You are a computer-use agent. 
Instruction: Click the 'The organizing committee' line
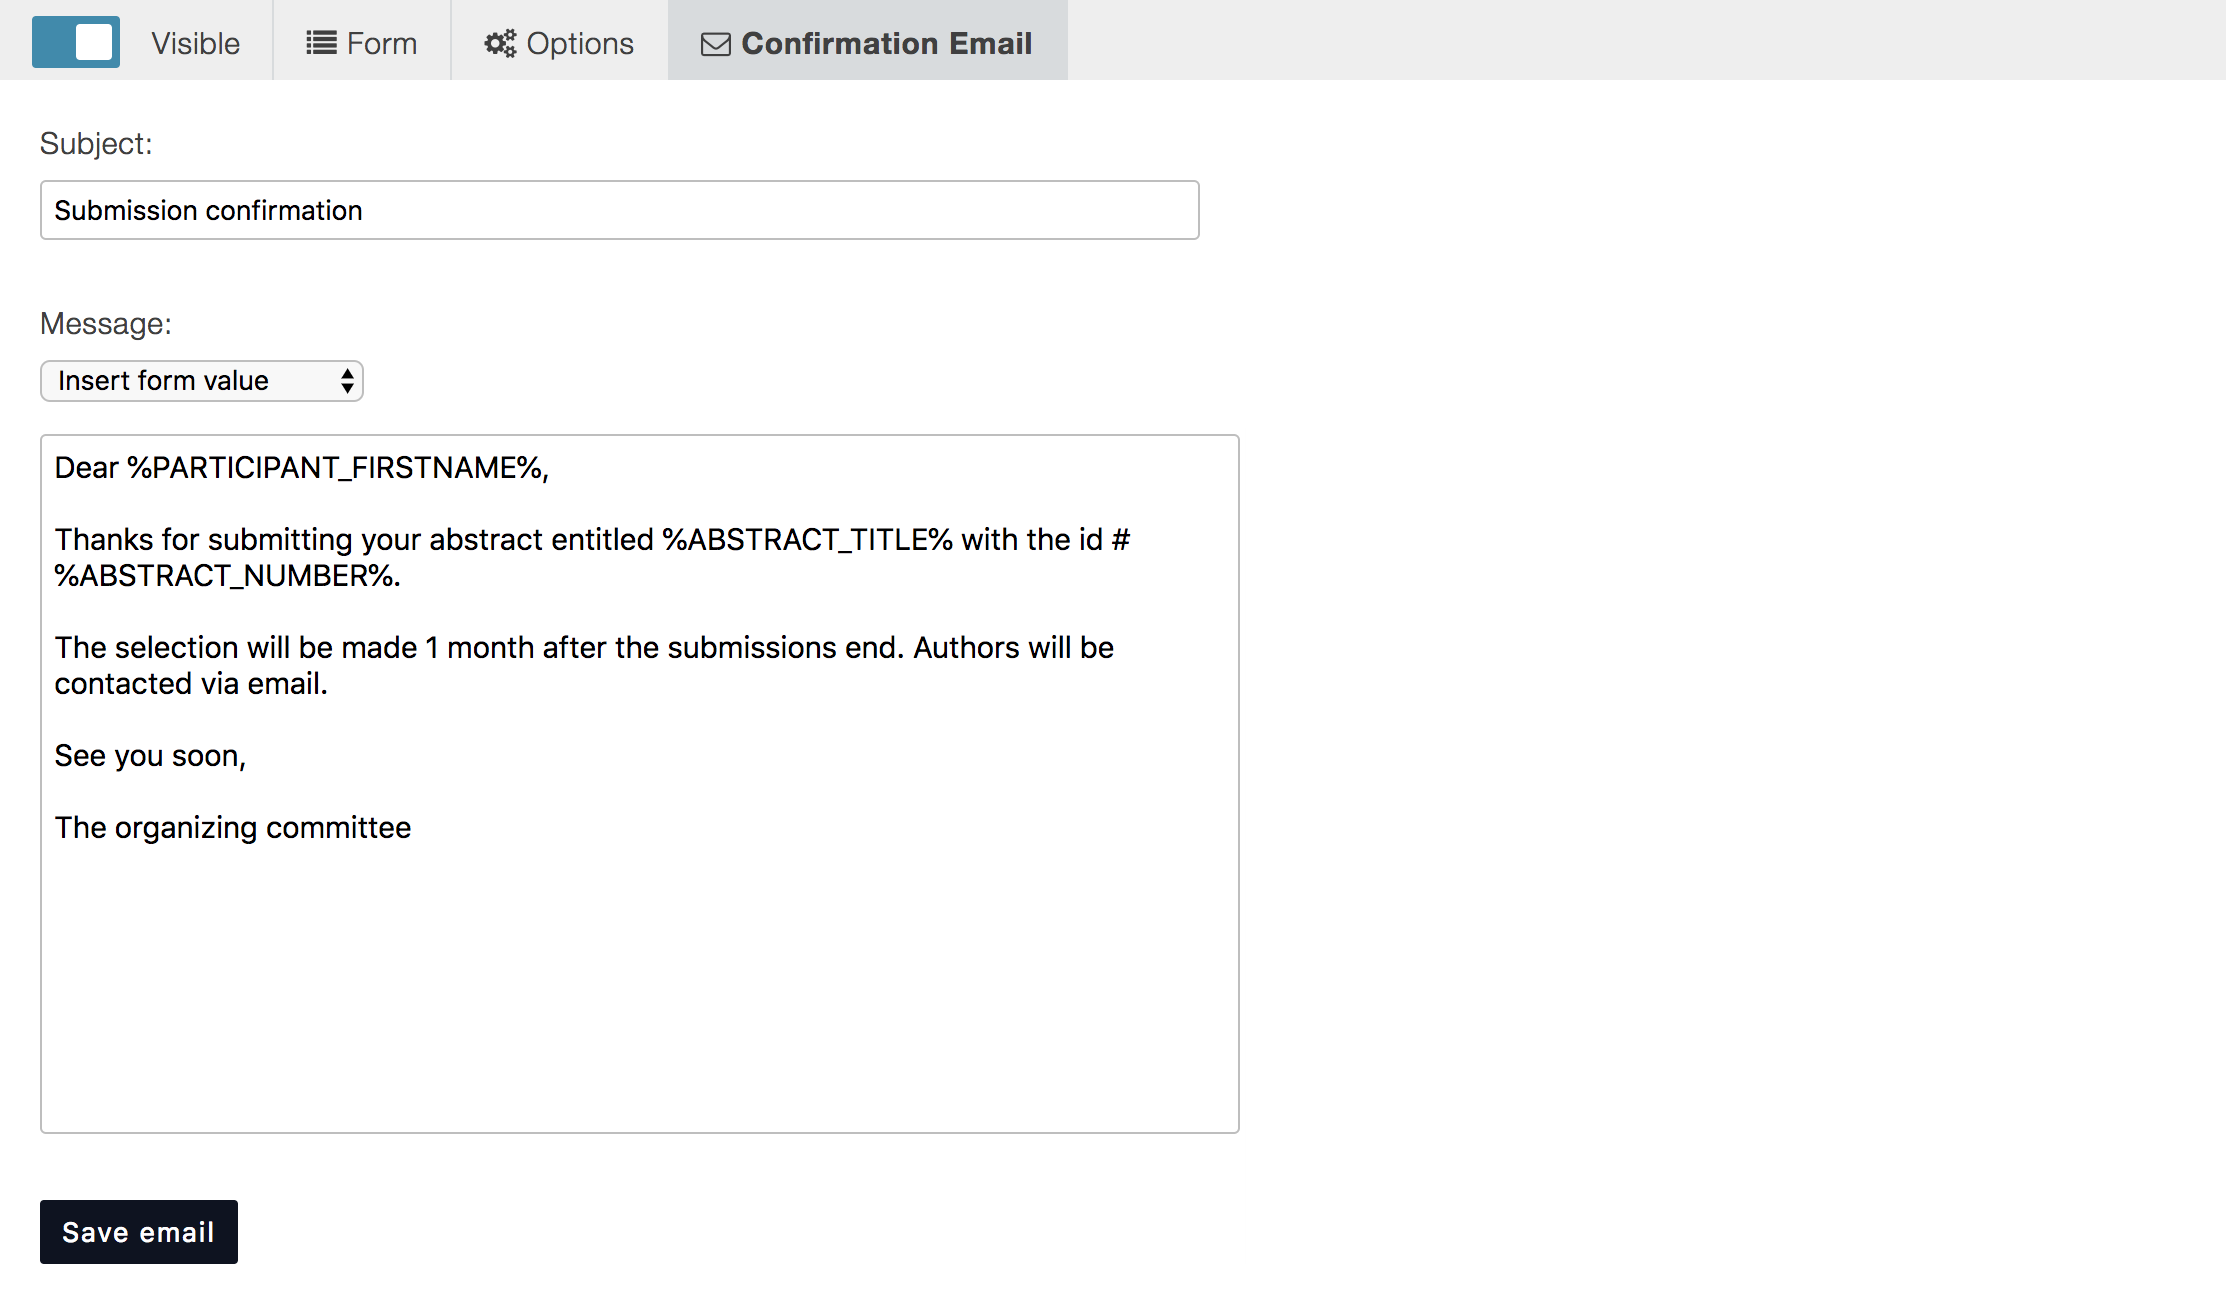click(x=233, y=828)
